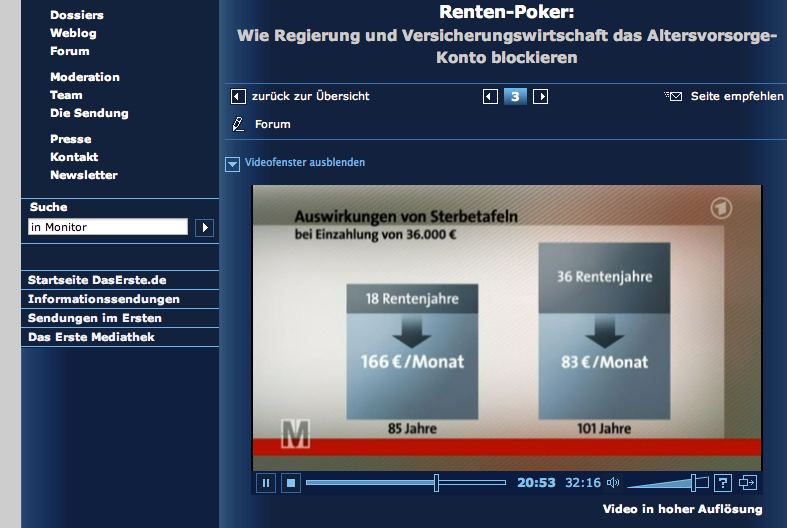Select page number 3
The height and width of the screenshot is (528, 787).
tap(515, 96)
